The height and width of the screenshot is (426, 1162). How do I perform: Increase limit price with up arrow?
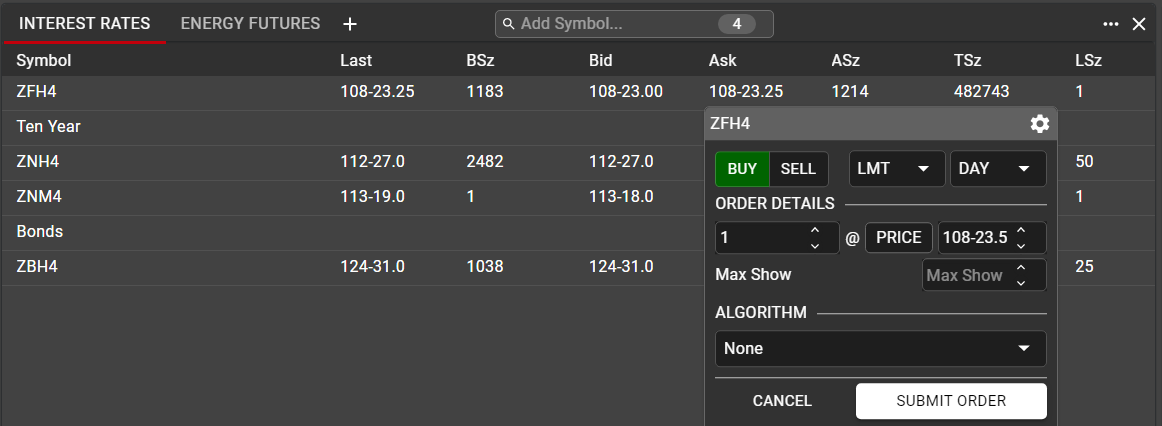[x=1021, y=231]
